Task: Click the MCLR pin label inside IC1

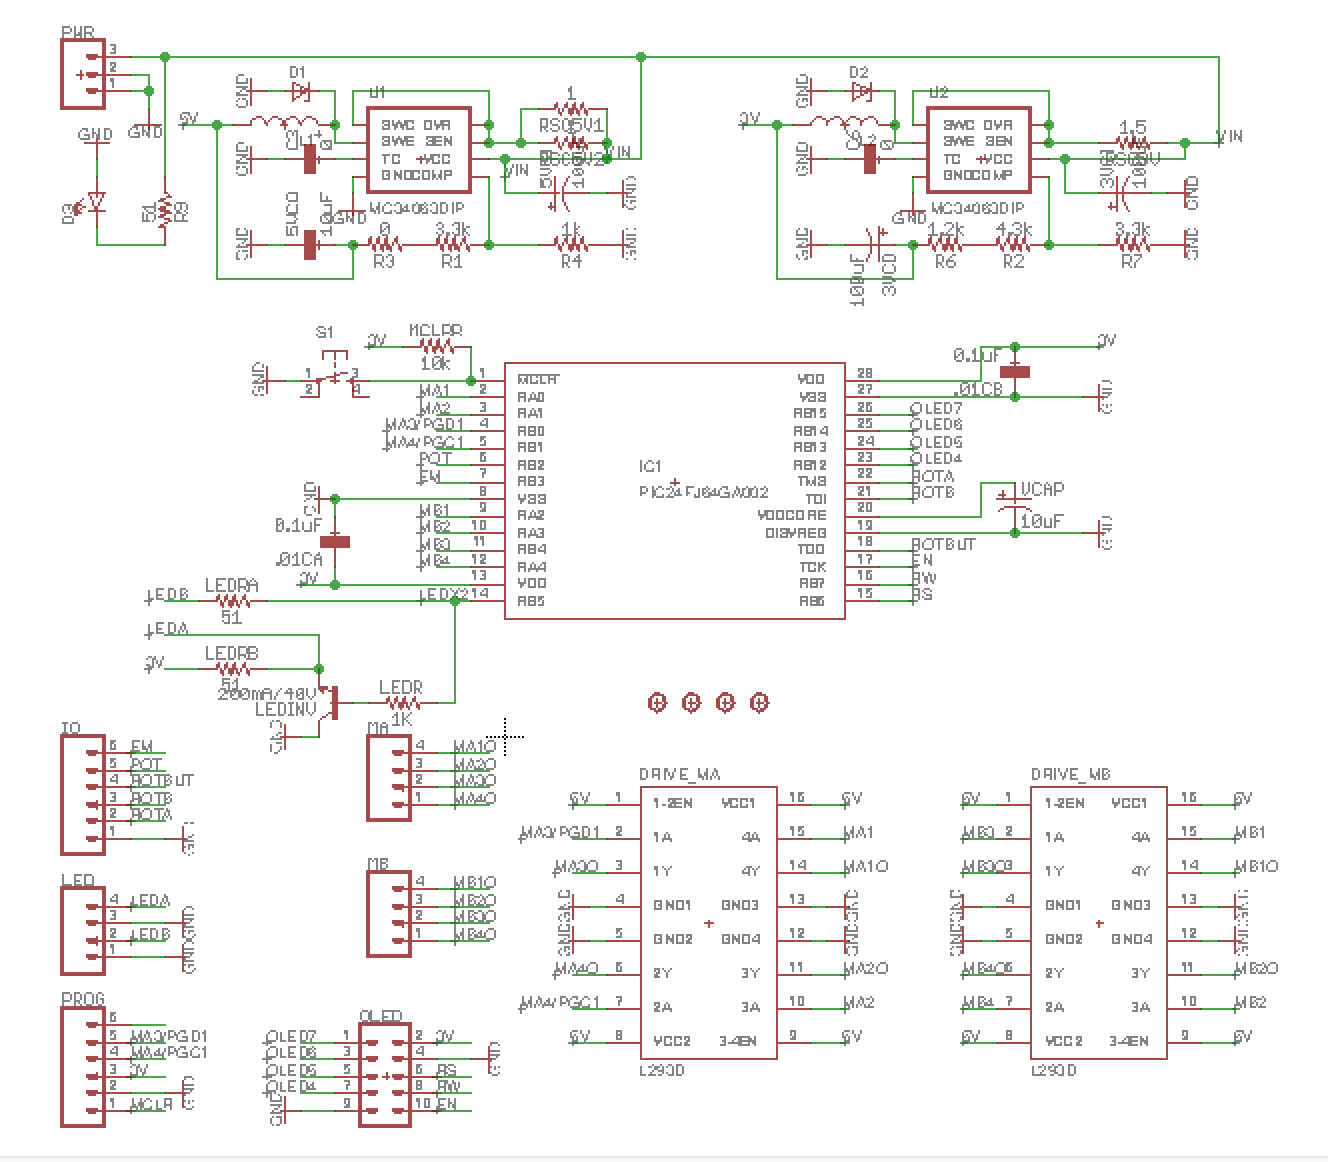Action: point(537,379)
